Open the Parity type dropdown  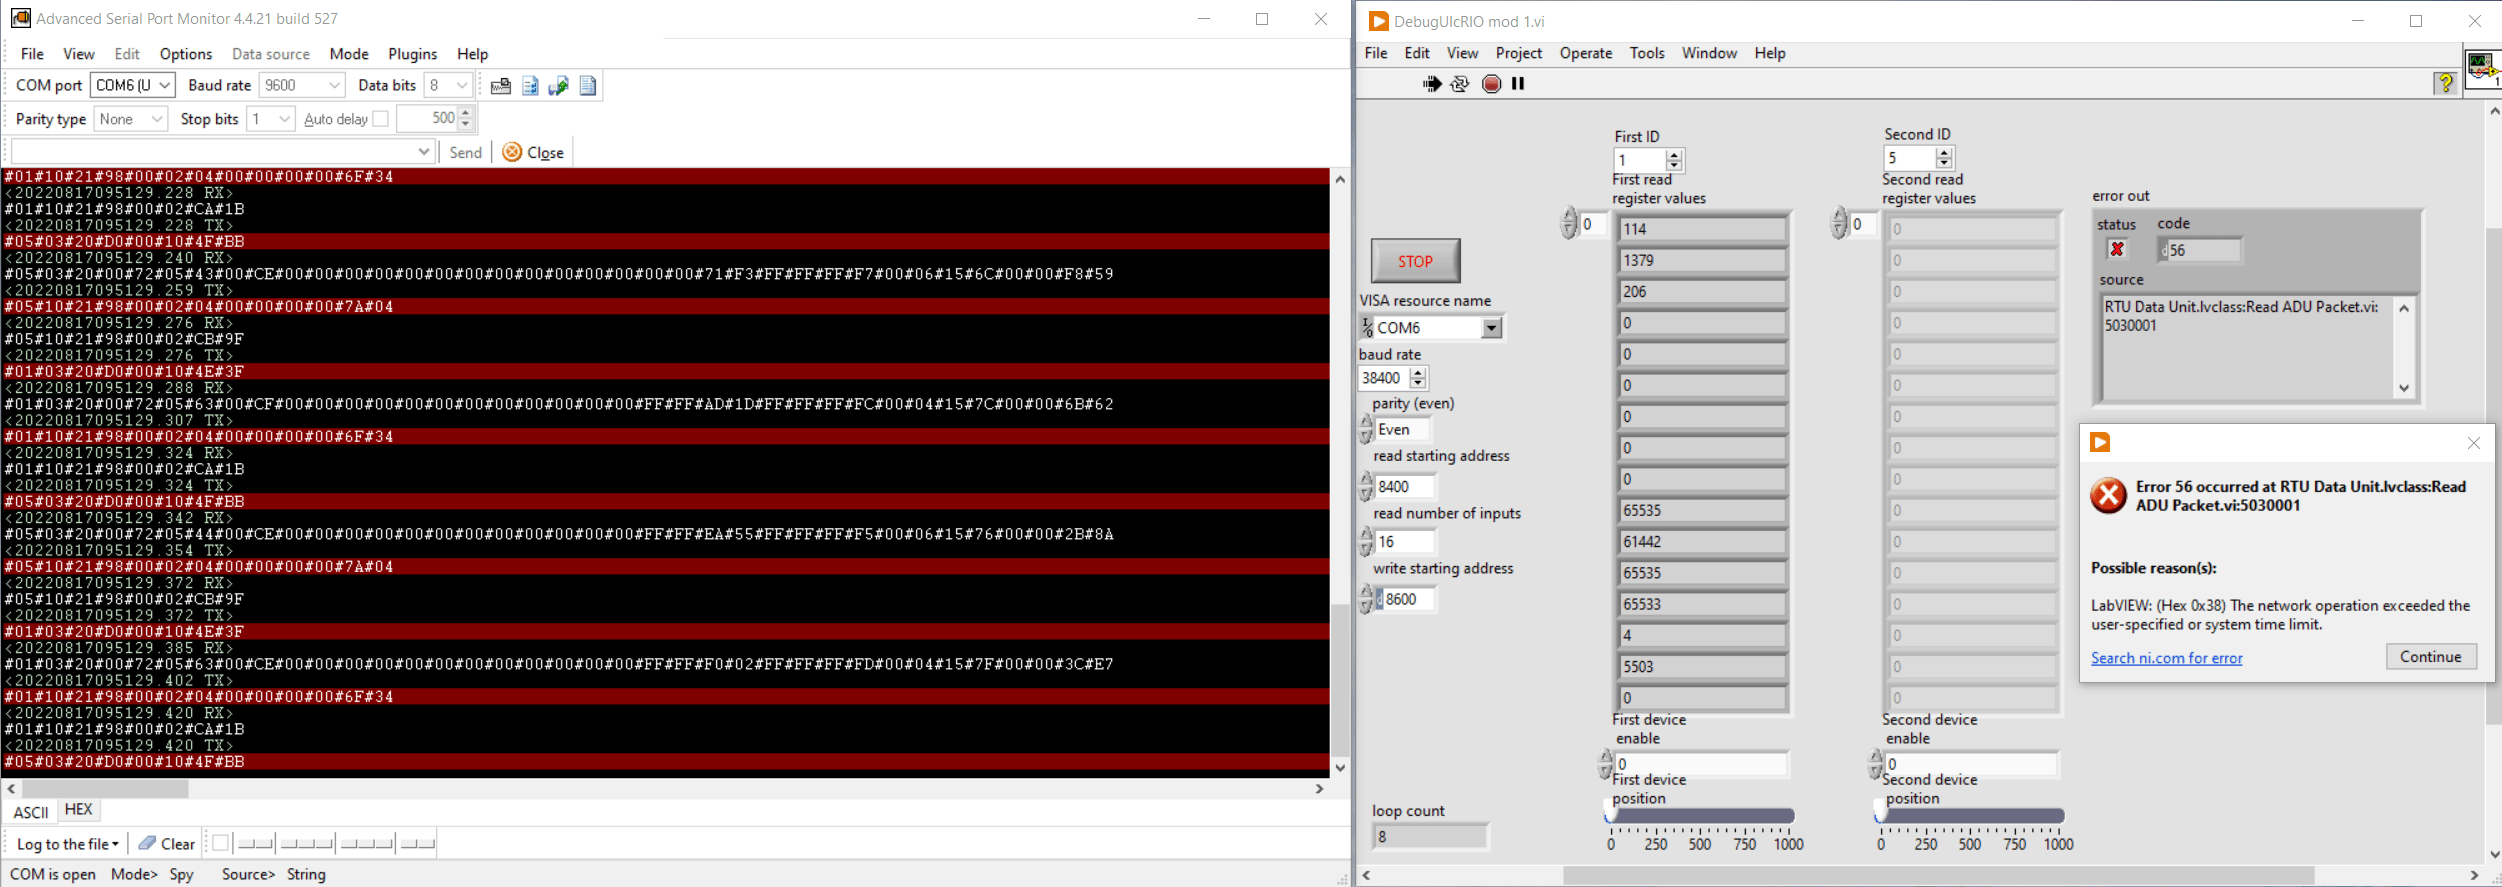coord(157,119)
